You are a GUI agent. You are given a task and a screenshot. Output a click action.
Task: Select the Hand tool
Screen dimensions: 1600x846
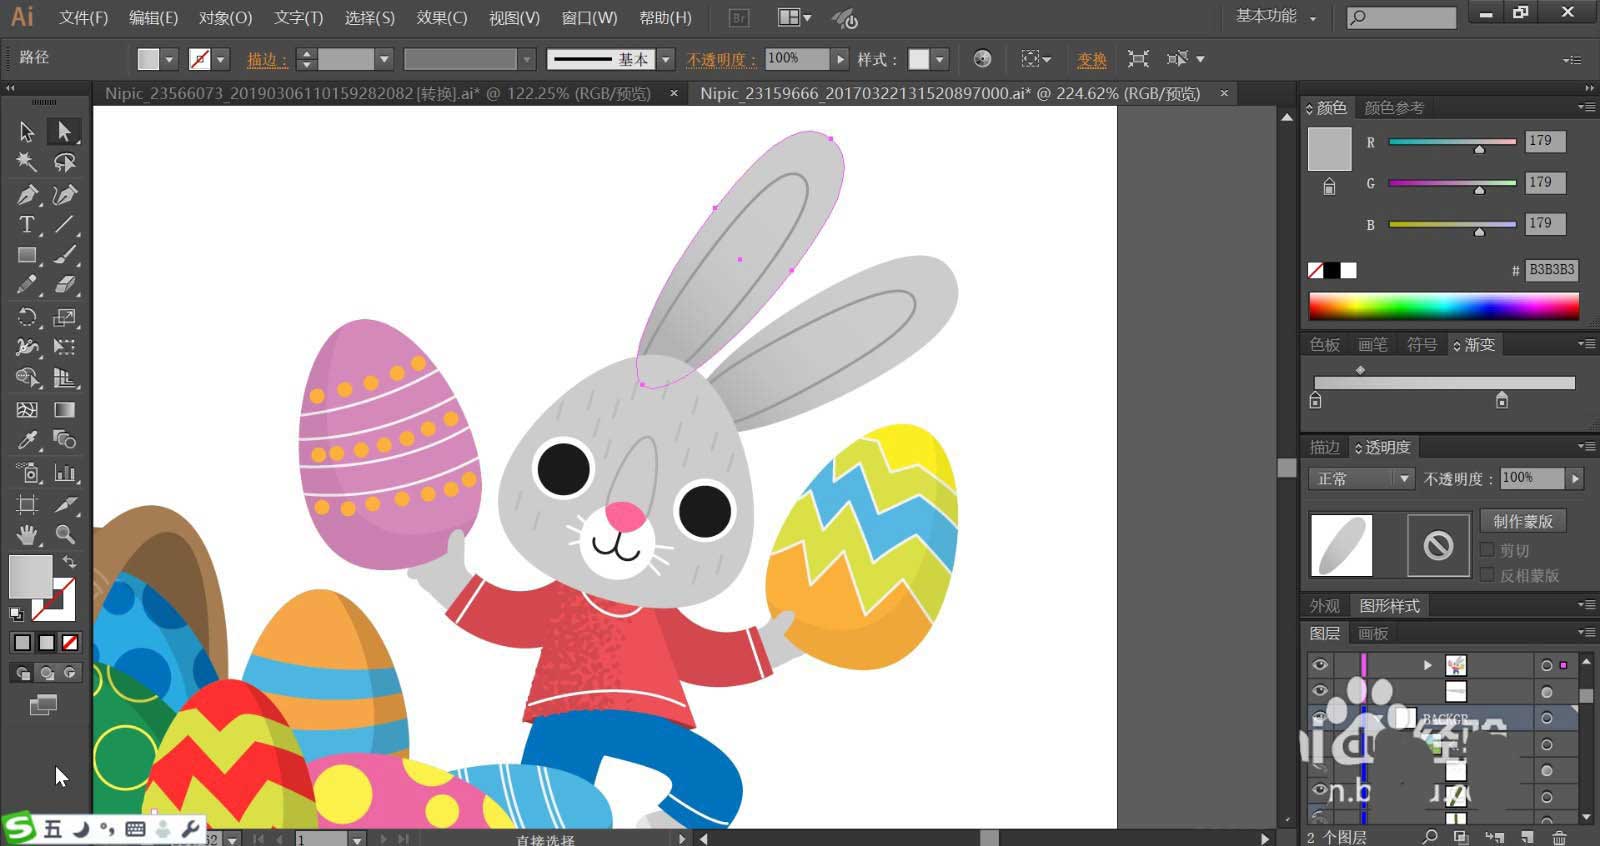tap(27, 534)
